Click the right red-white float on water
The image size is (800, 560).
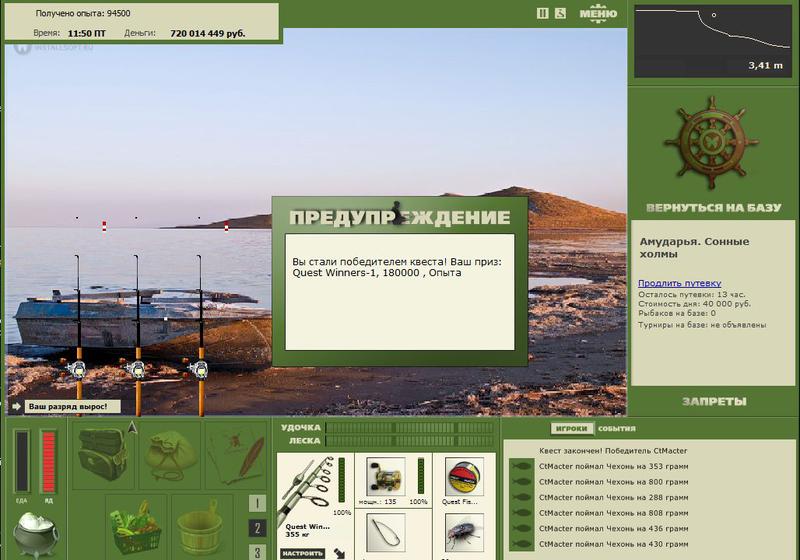226,226
